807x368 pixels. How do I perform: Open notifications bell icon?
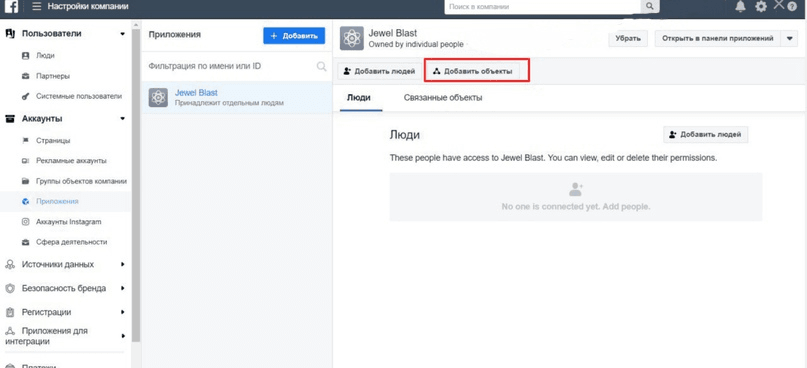pos(741,7)
